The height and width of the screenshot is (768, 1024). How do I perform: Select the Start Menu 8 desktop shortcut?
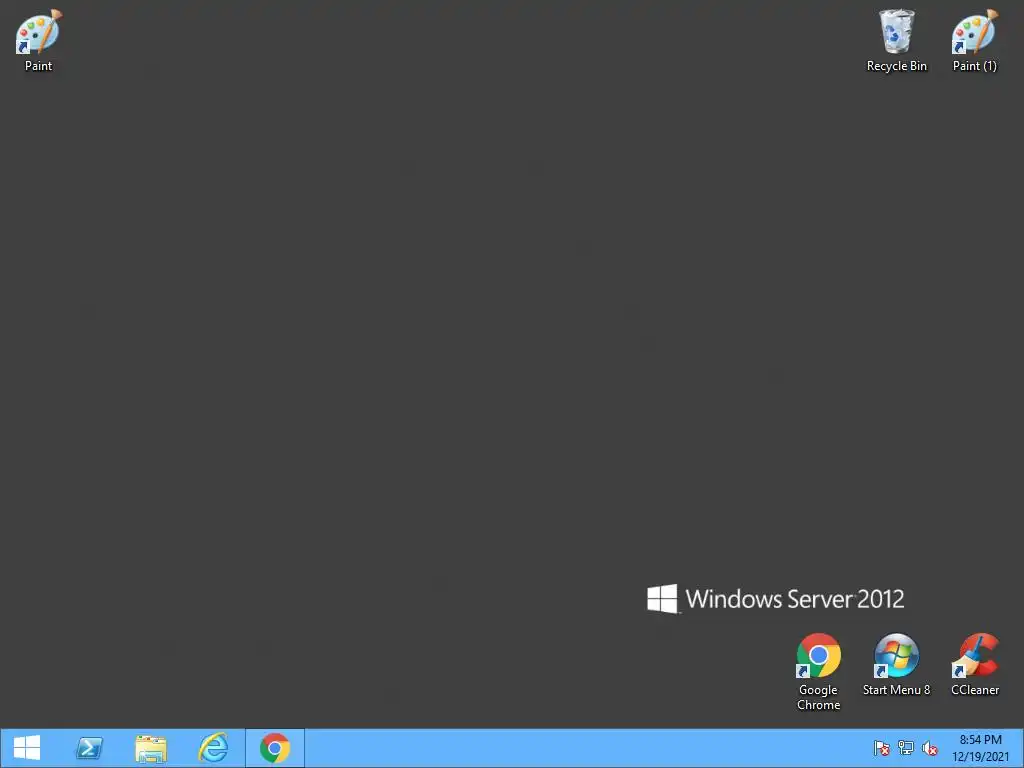coord(896,664)
